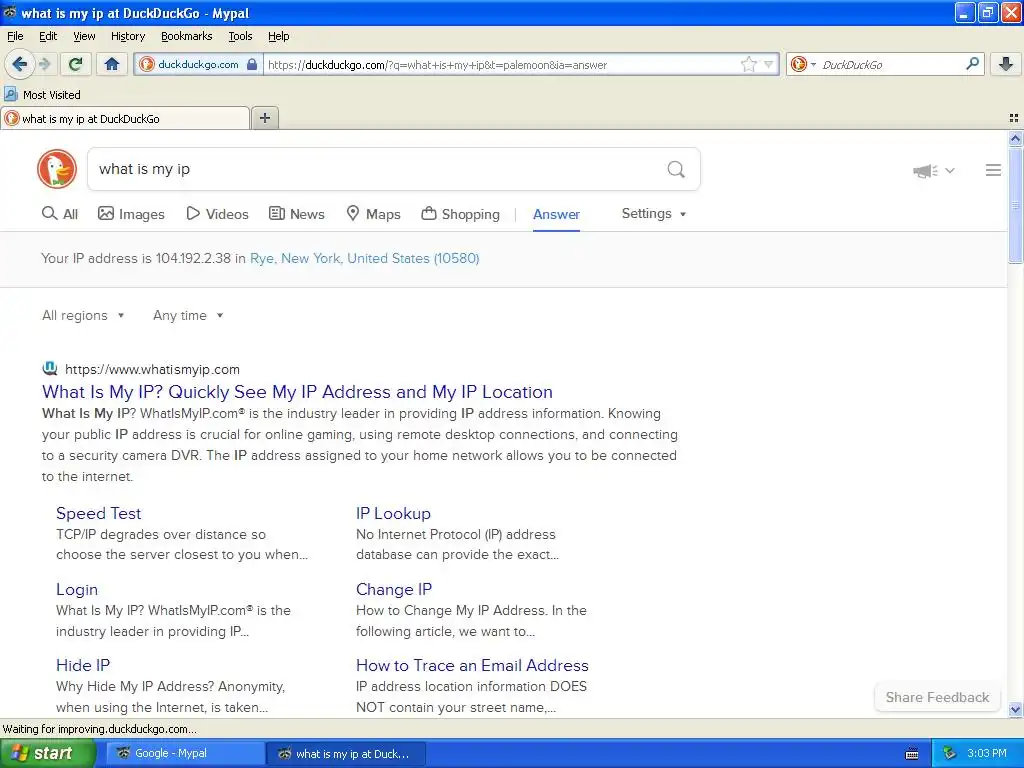Open a new tab with the plus button
1024x768 pixels.
pos(264,118)
